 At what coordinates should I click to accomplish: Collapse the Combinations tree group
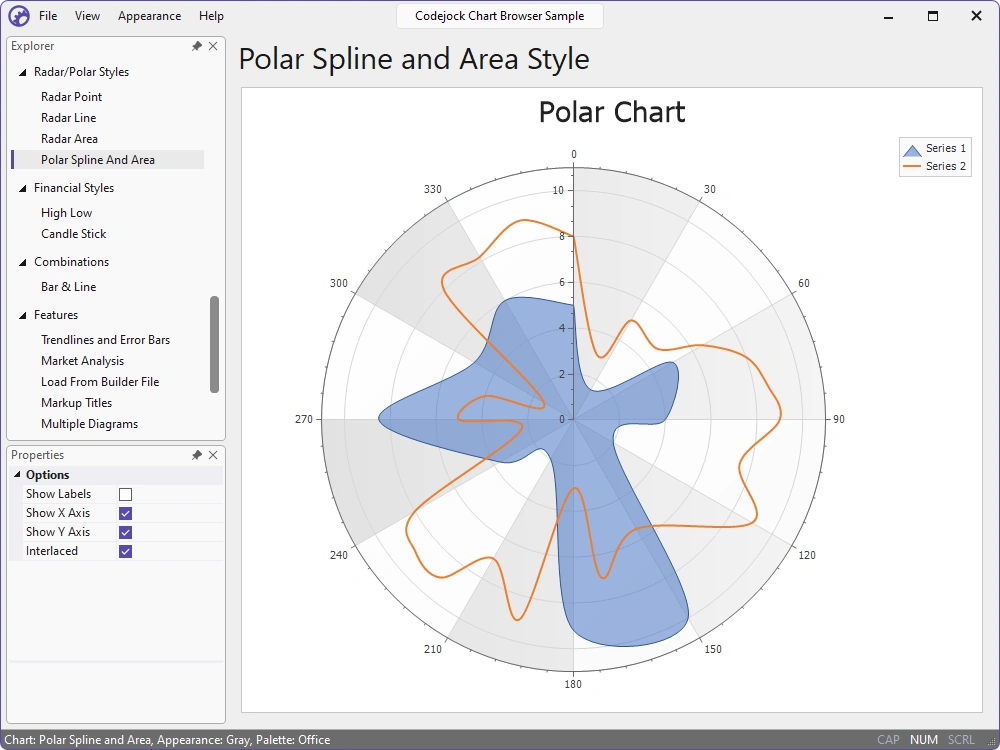click(x=22, y=262)
